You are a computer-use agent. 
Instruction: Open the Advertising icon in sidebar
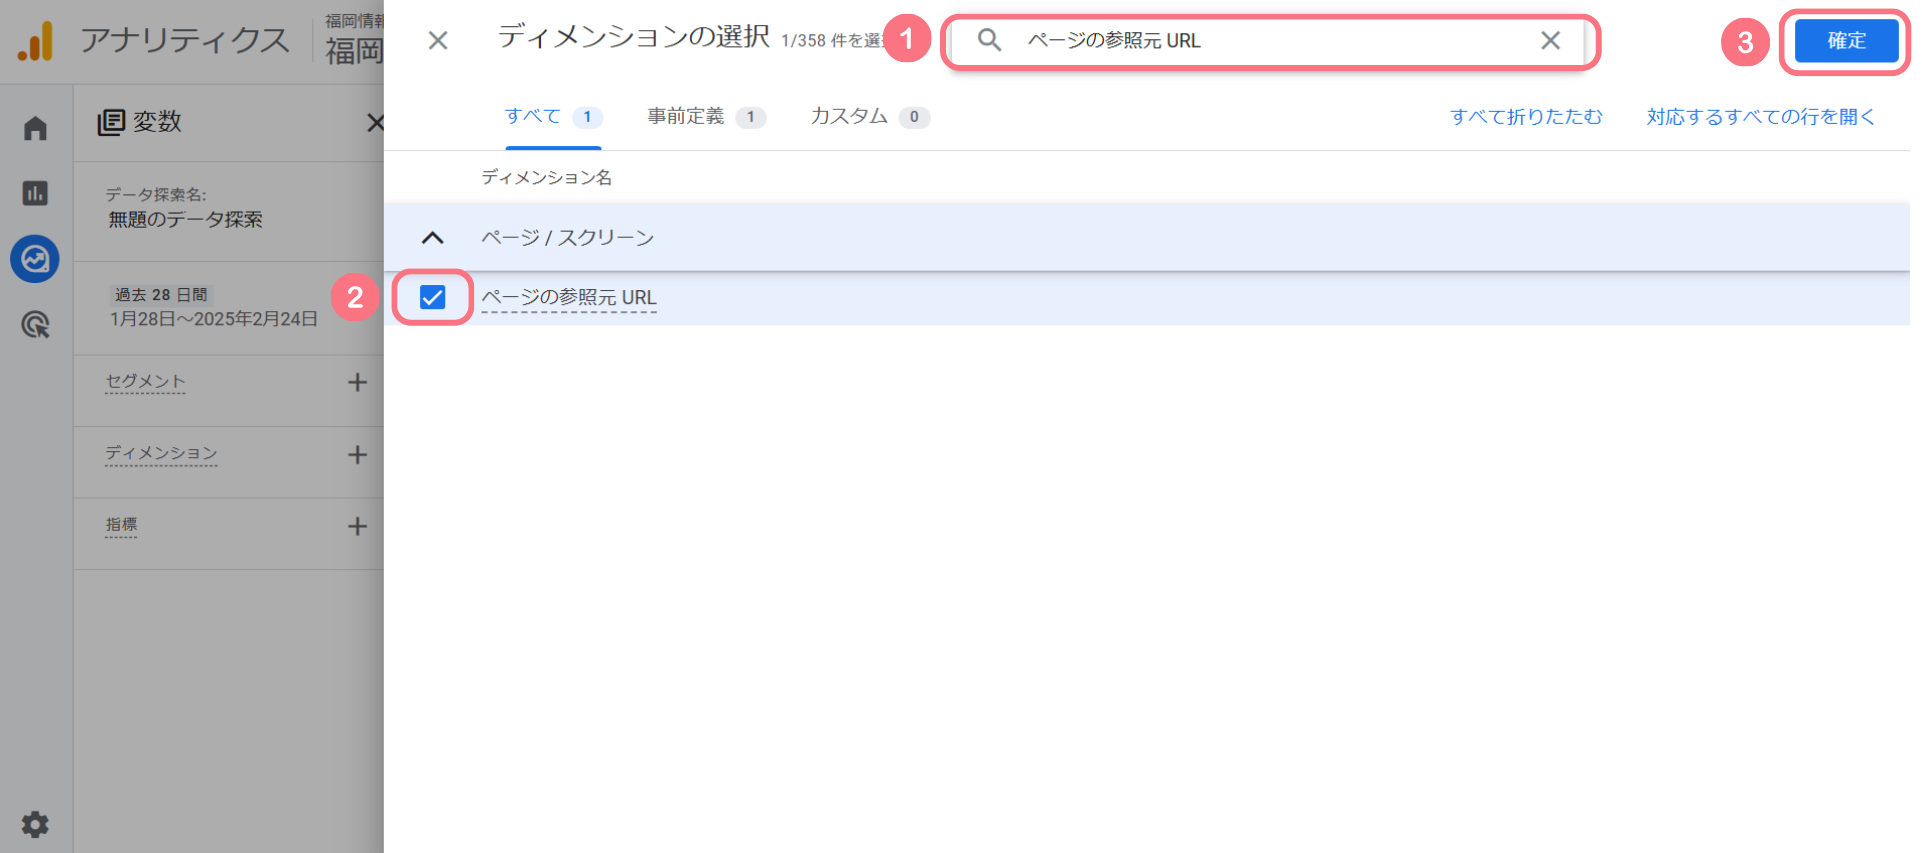(x=35, y=325)
